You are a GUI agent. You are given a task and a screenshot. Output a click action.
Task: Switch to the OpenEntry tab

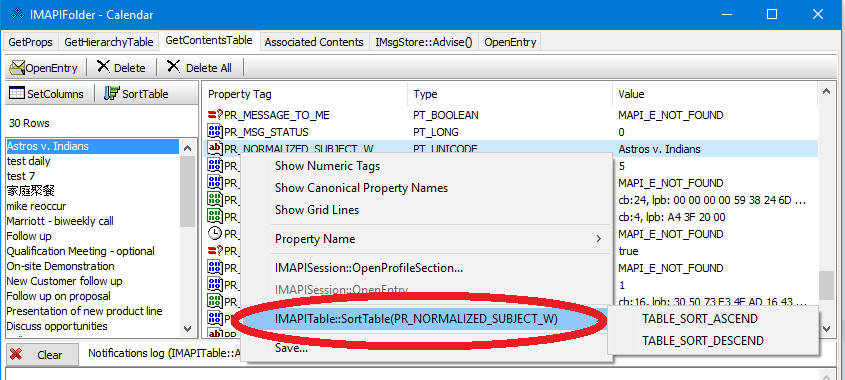(510, 42)
